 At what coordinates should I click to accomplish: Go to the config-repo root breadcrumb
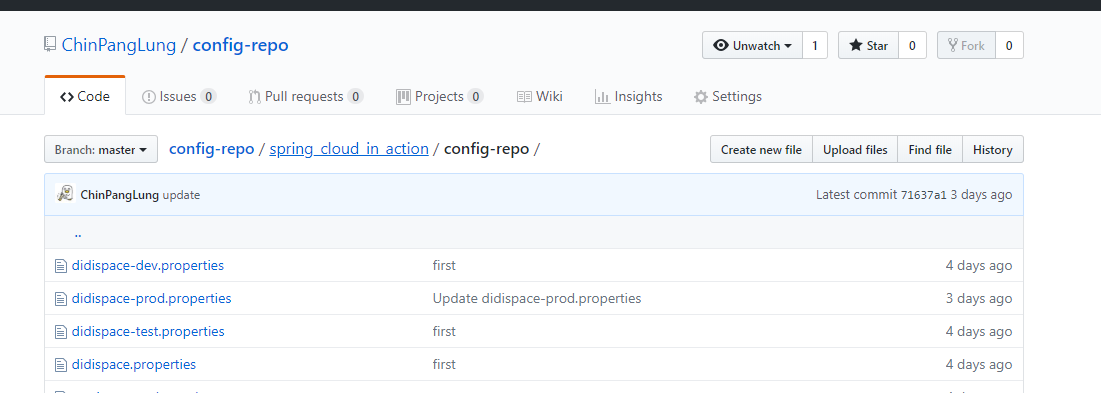click(x=211, y=149)
